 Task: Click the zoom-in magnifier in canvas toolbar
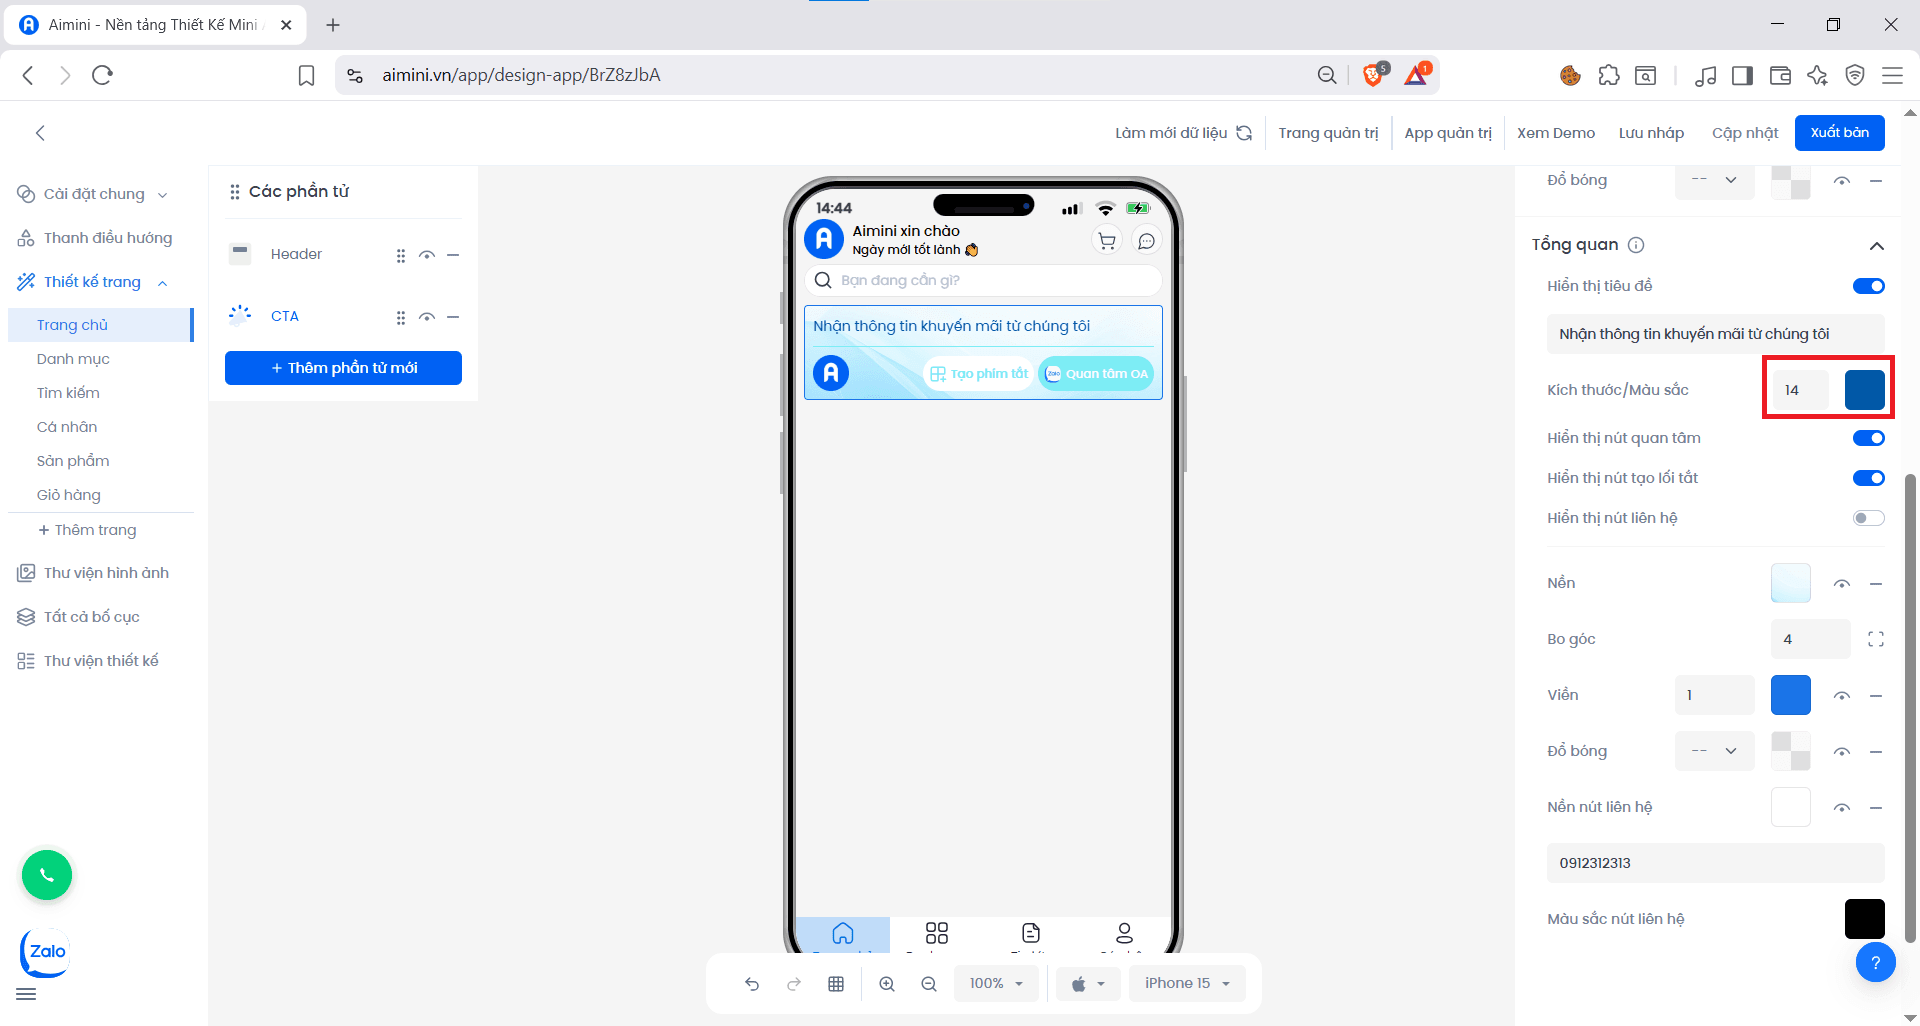click(x=887, y=983)
